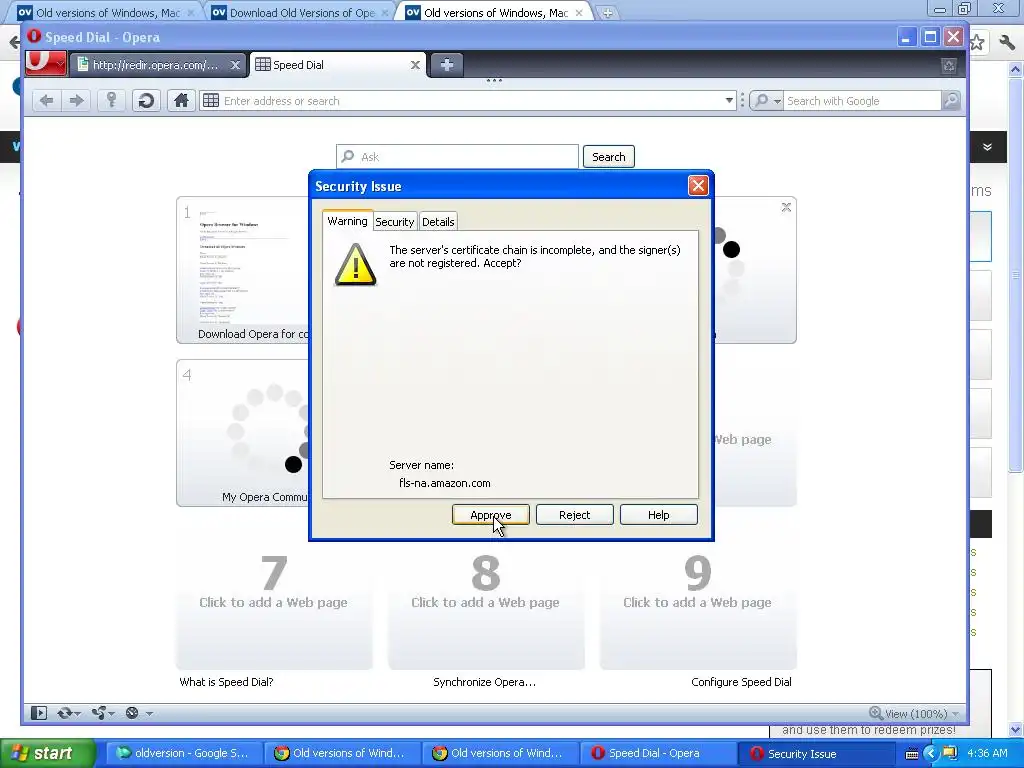Remove the speed dial entry with its X
This screenshot has width=1024, height=768.
coord(786,207)
